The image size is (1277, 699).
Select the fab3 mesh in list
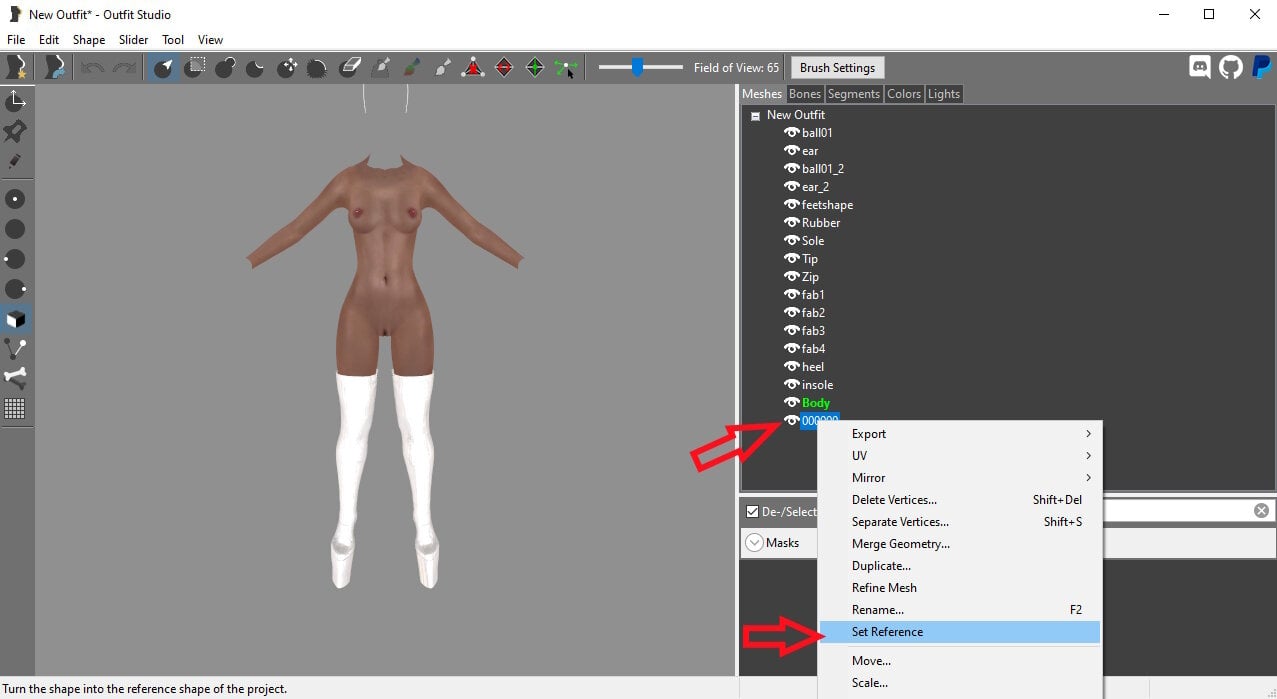(813, 331)
